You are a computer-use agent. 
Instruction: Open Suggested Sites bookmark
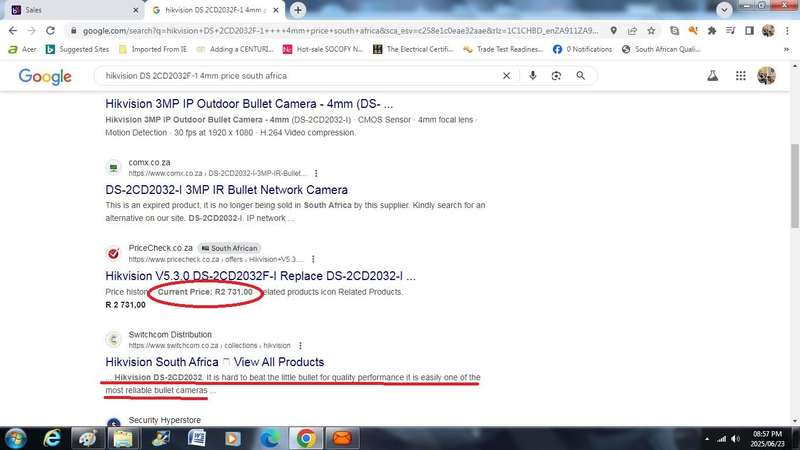[77, 49]
